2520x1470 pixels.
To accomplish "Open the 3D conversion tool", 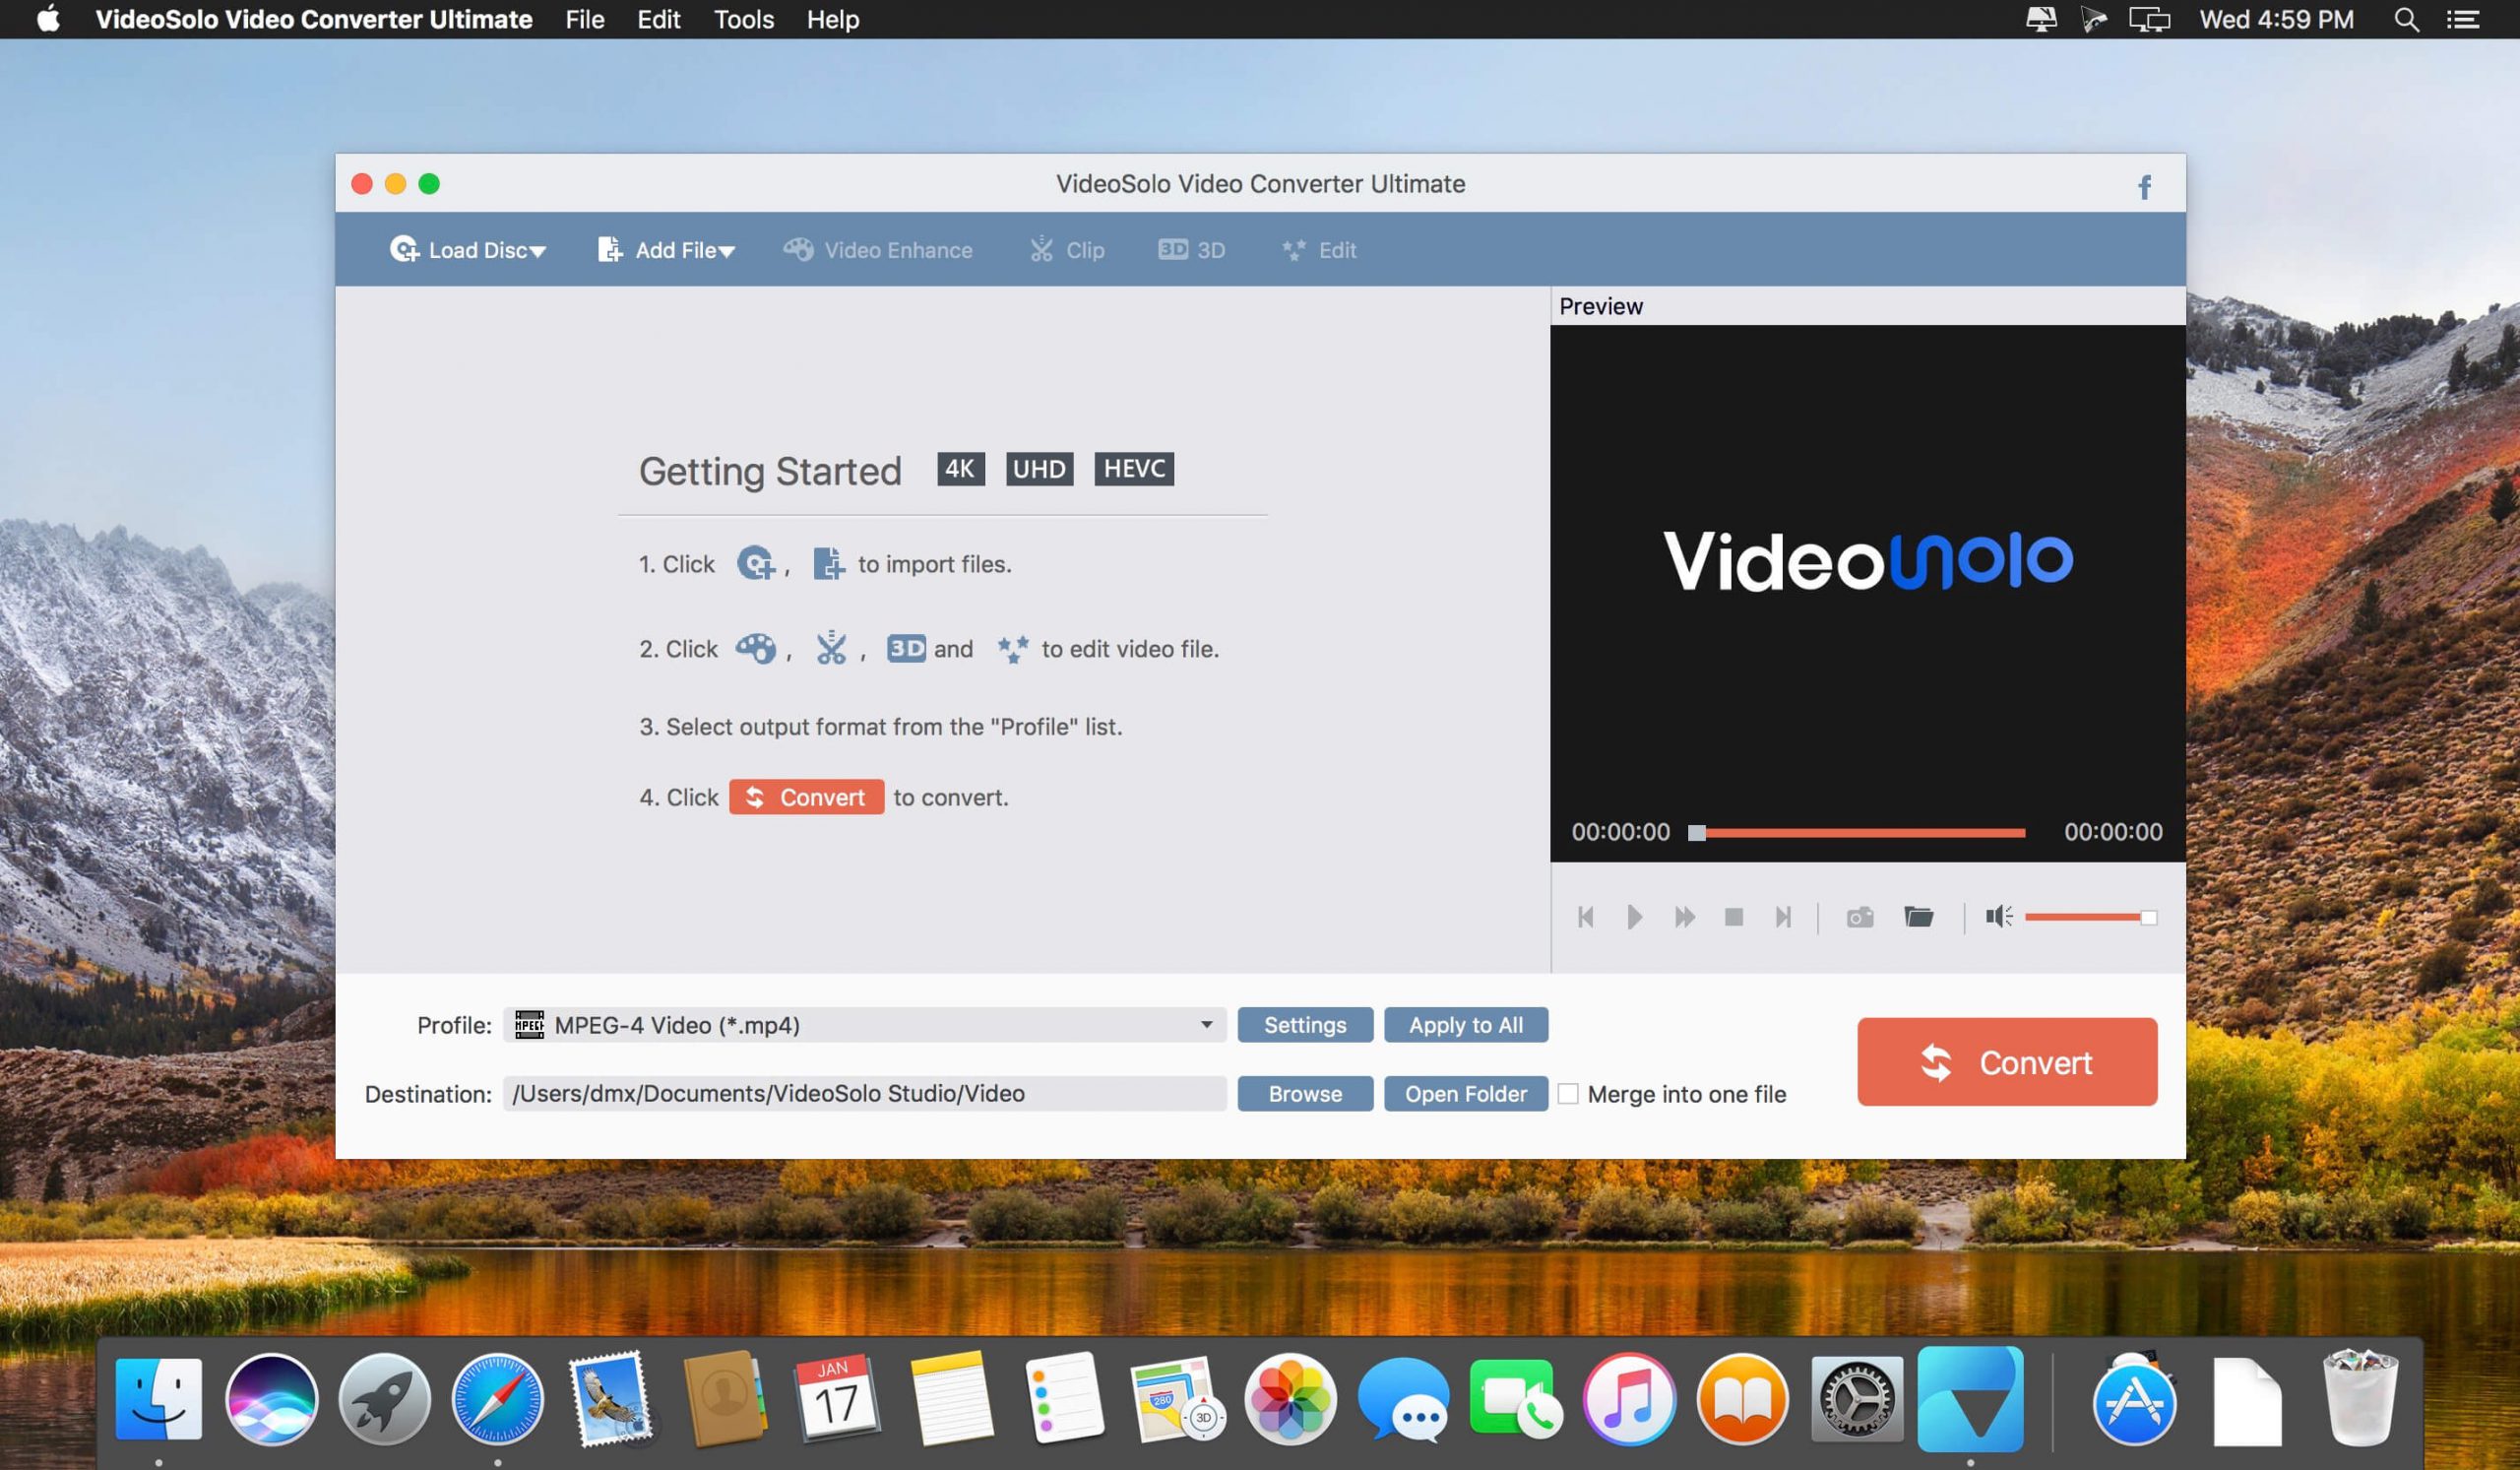I will click(1191, 250).
